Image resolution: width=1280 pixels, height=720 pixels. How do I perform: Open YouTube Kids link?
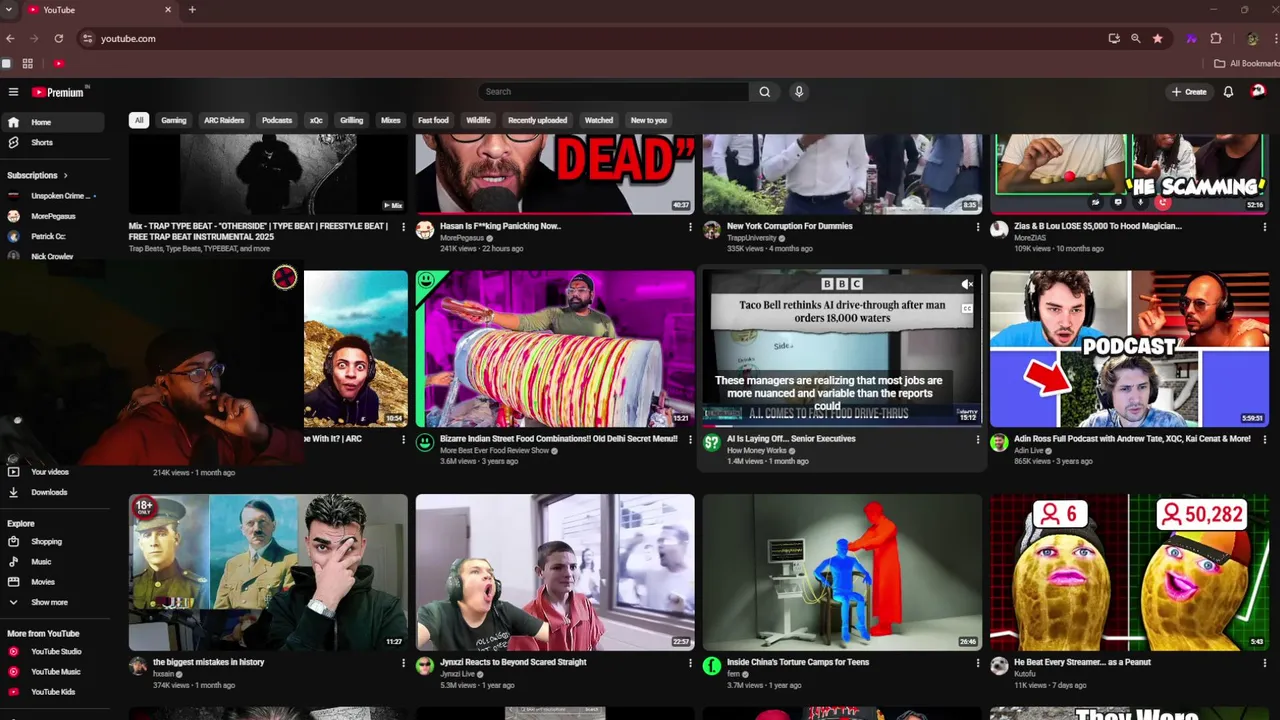(52, 691)
